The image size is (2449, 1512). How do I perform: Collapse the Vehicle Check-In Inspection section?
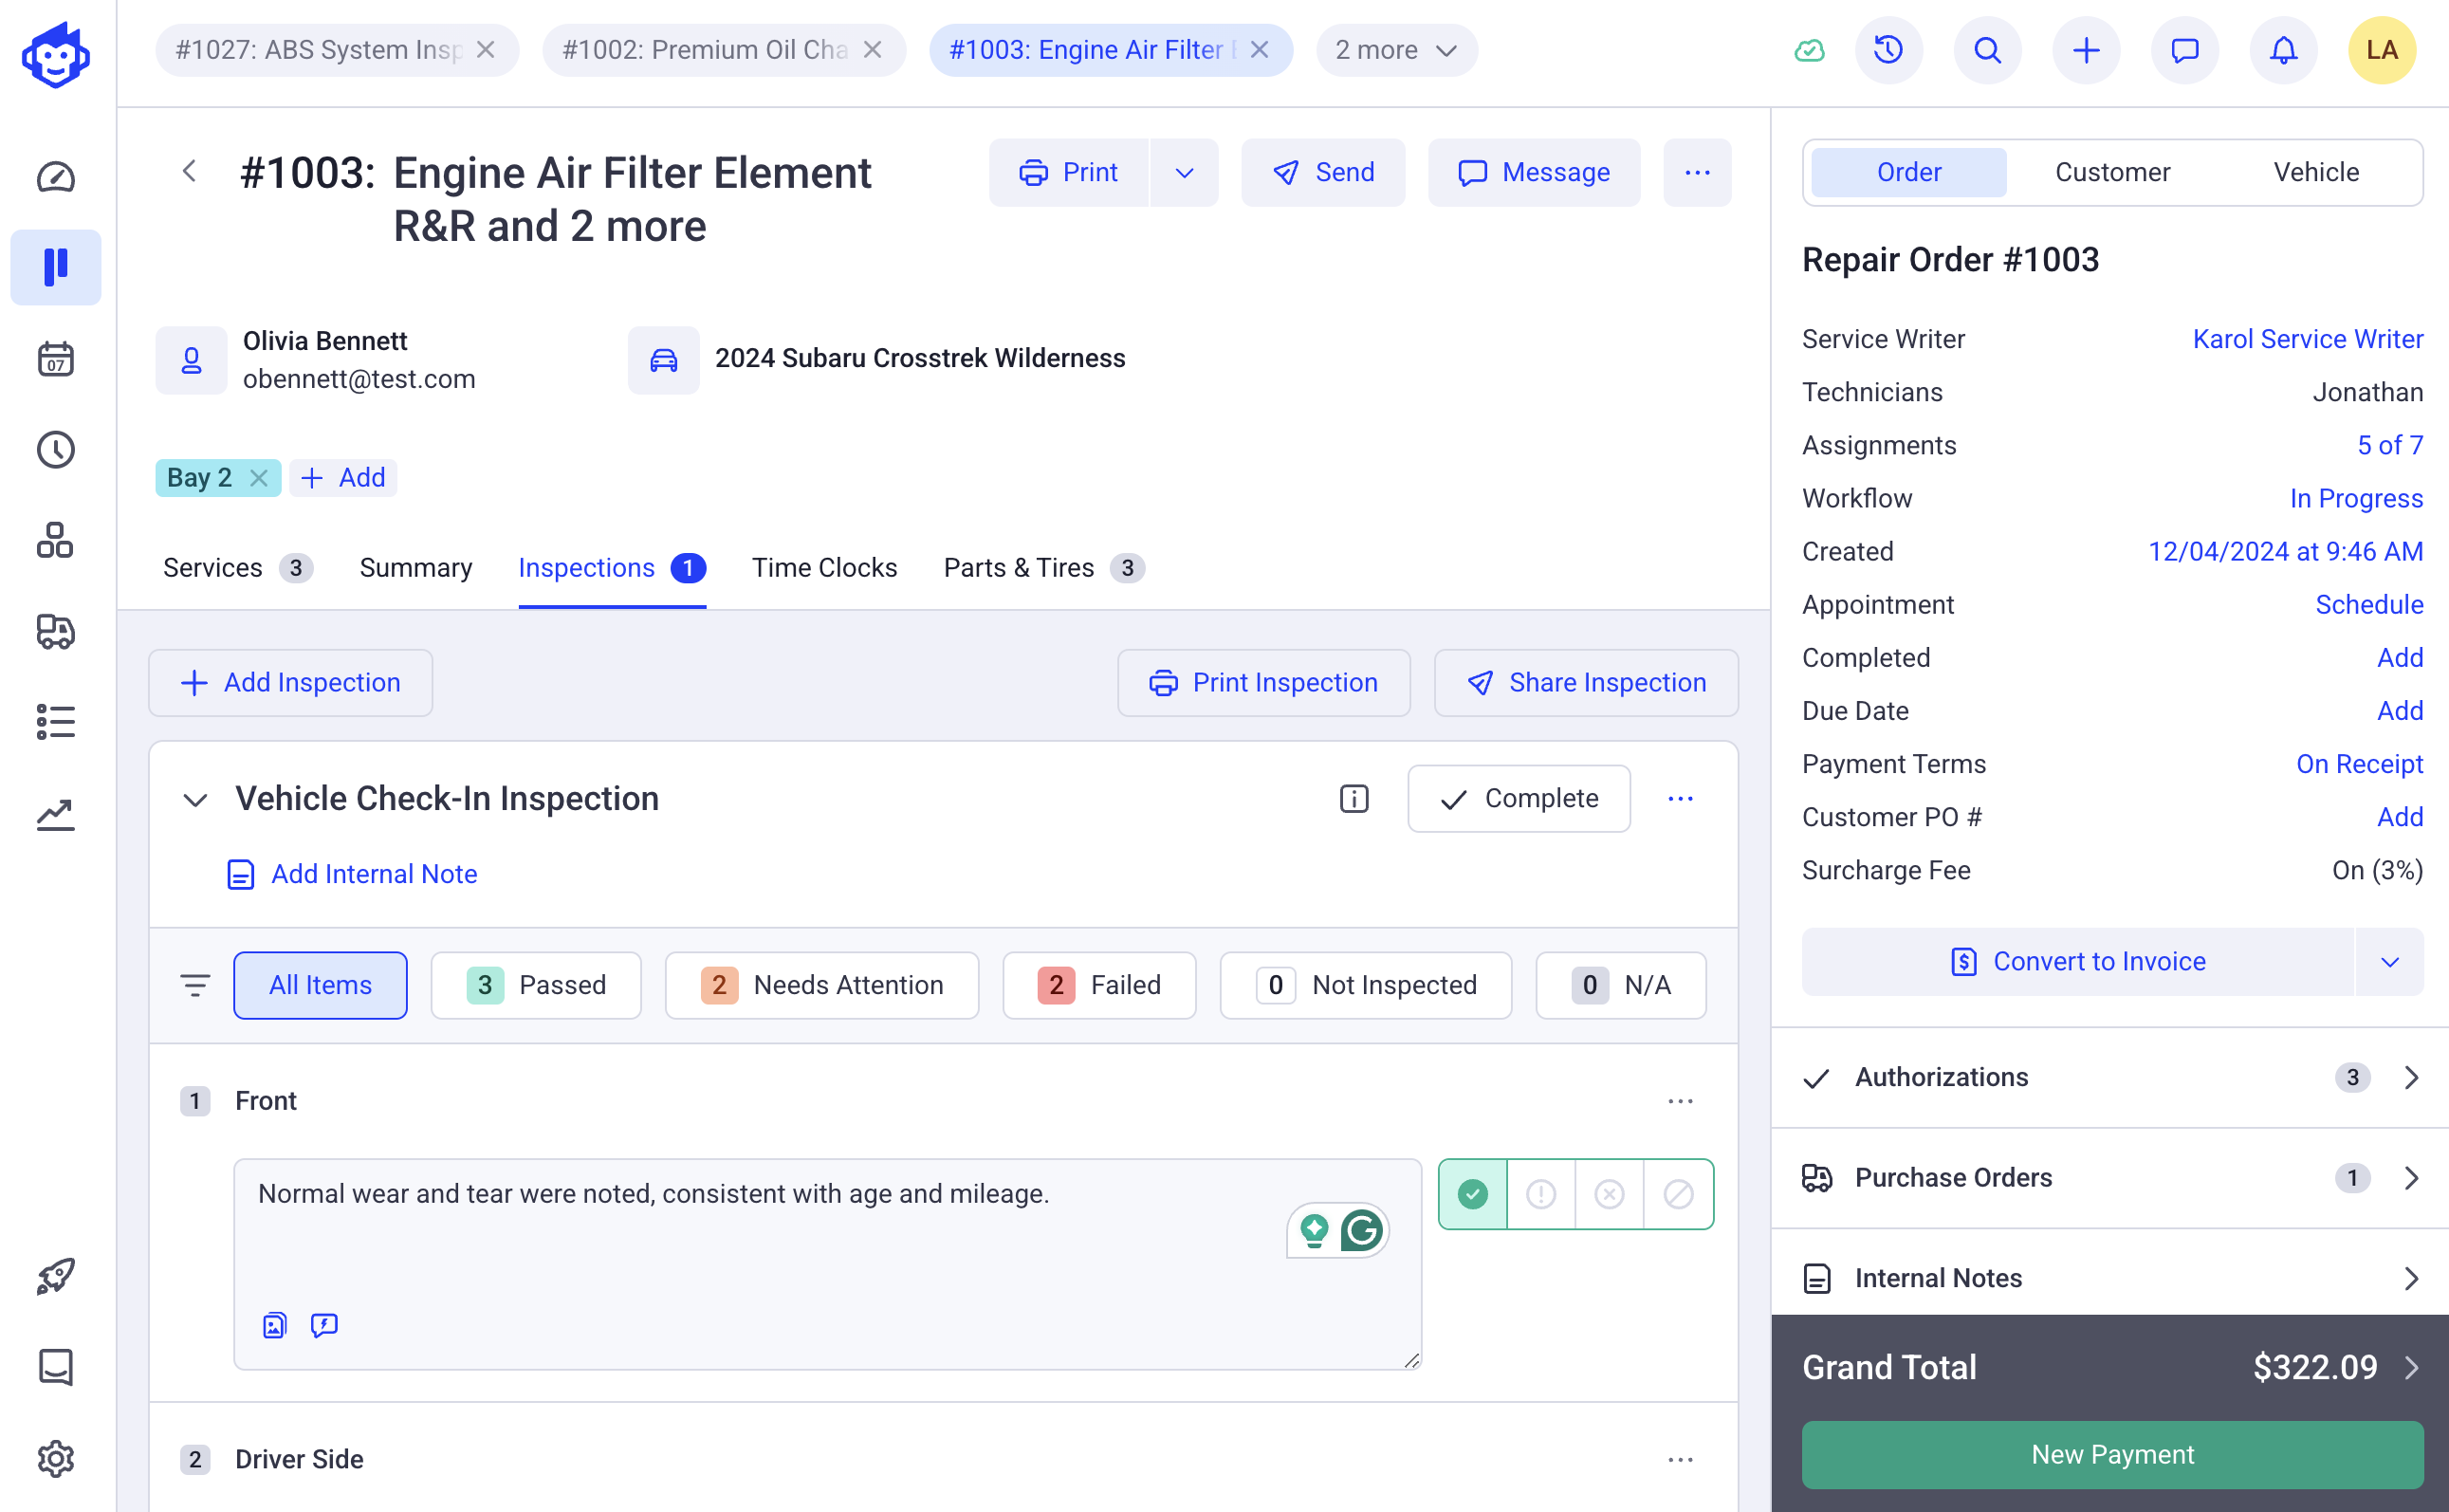(195, 799)
